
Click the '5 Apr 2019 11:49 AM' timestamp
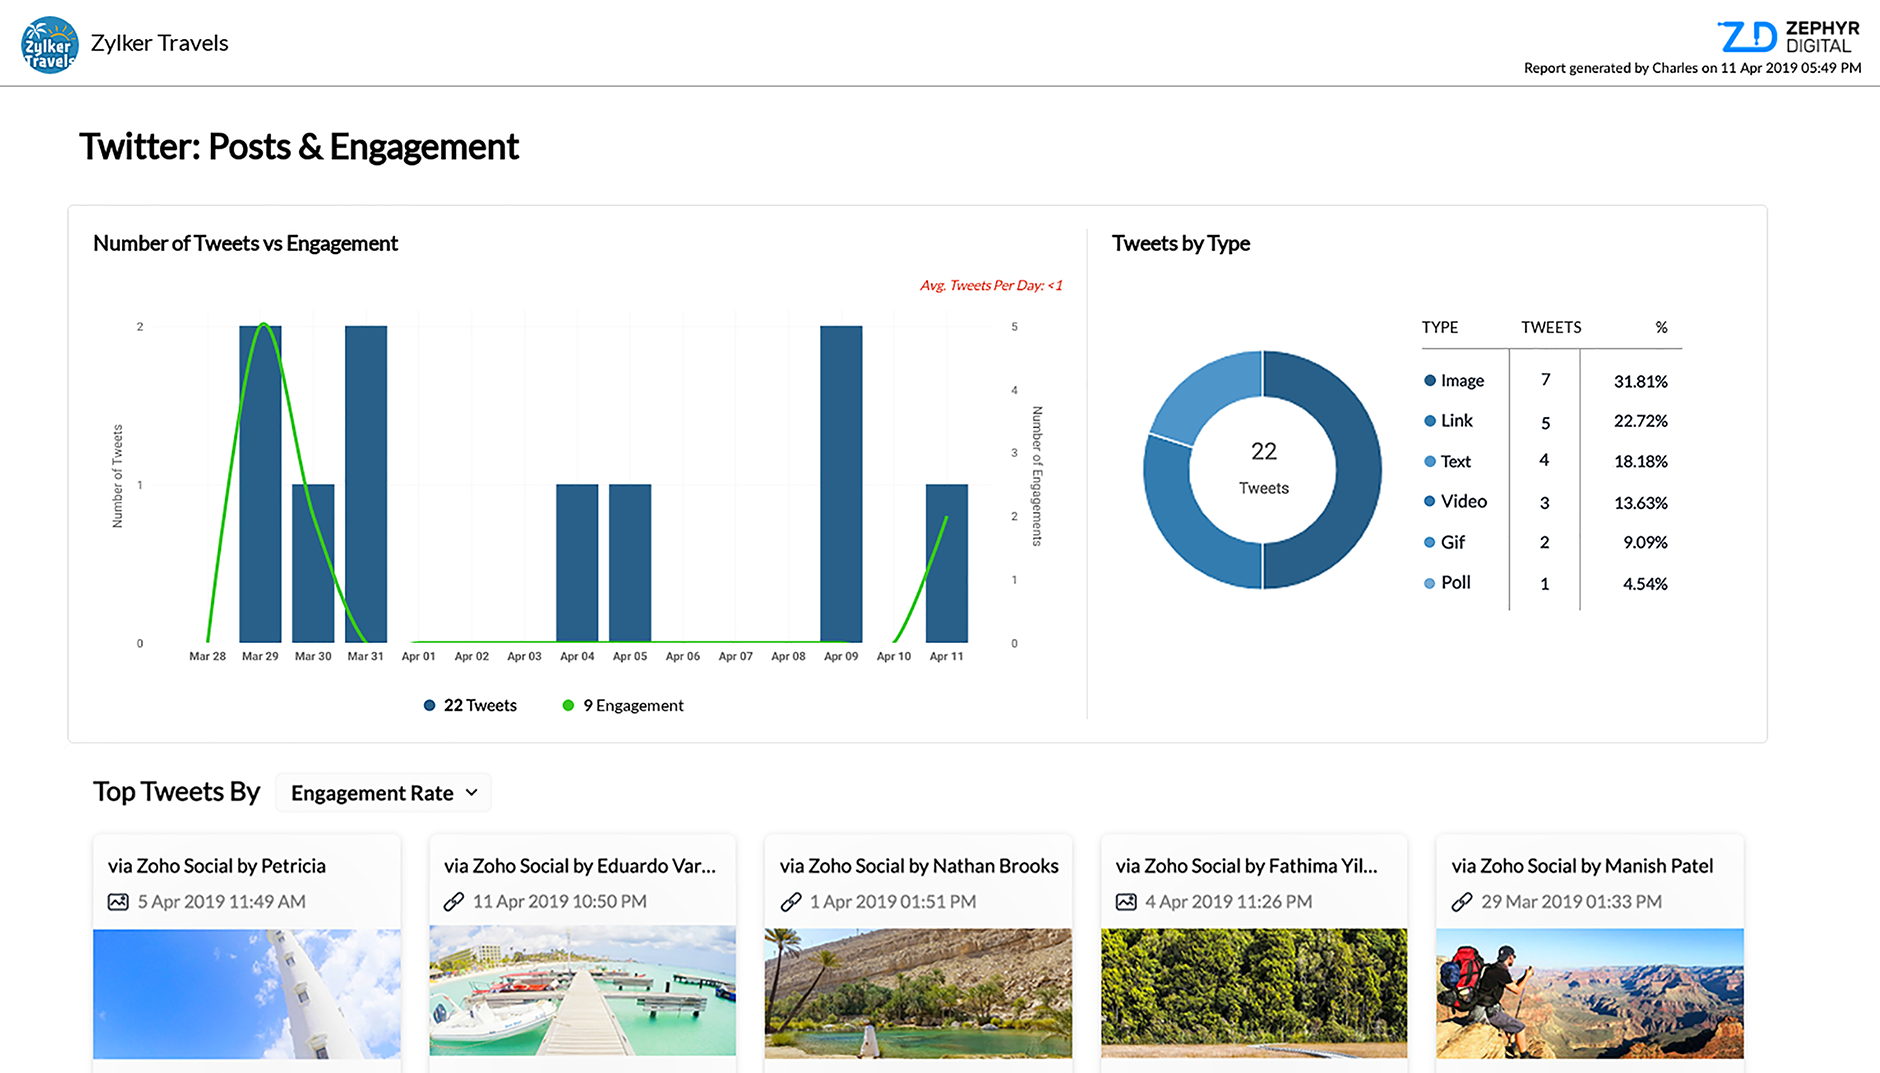[x=222, y=902]
